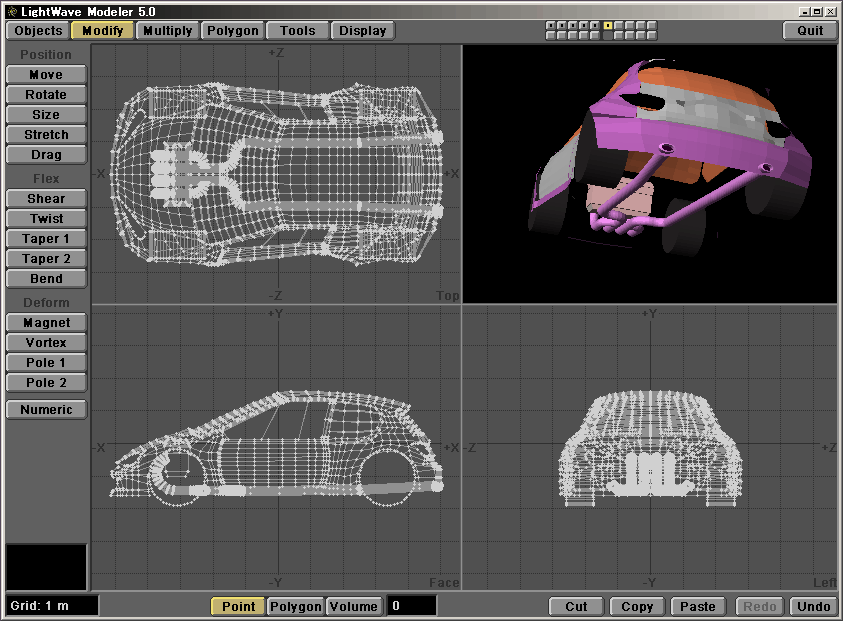Select the Rotate tool

(x=46, y=95)
